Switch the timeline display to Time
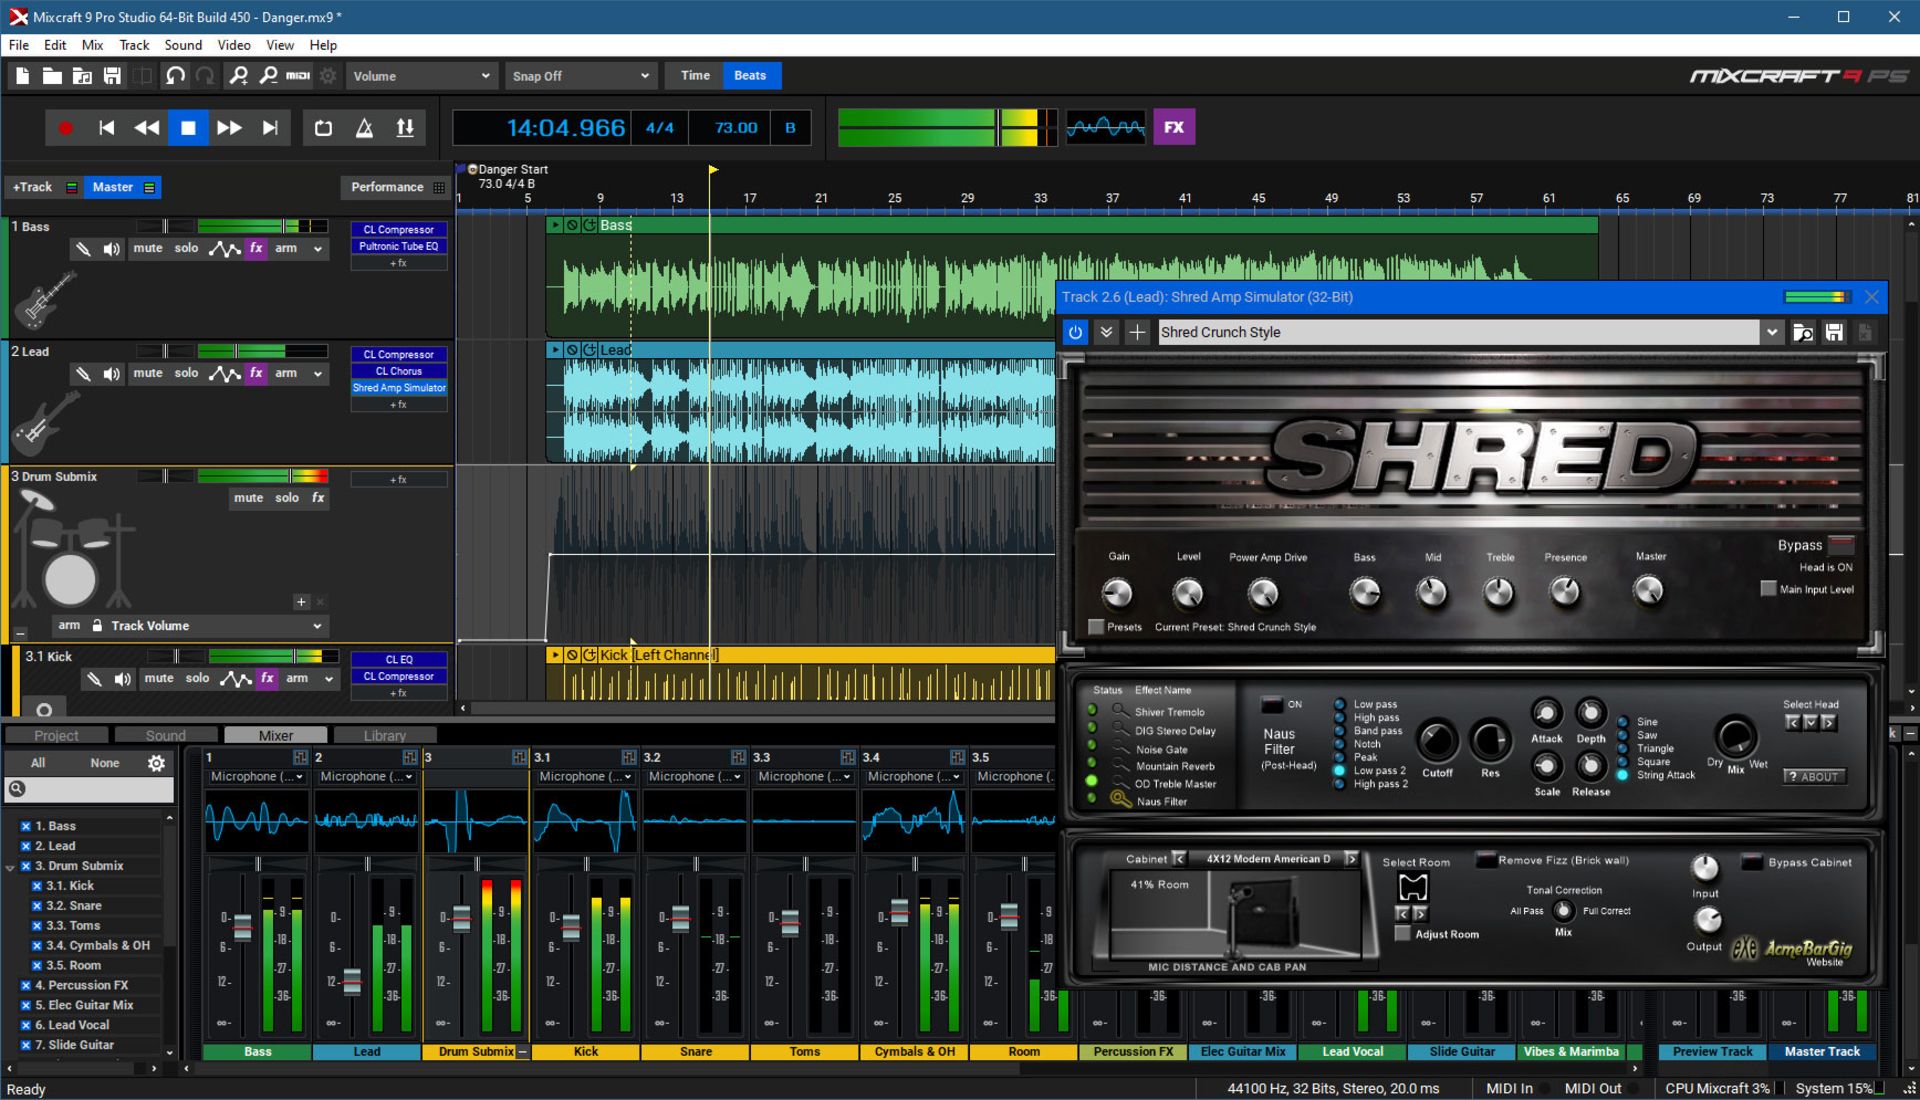 [x=695, y=76]
